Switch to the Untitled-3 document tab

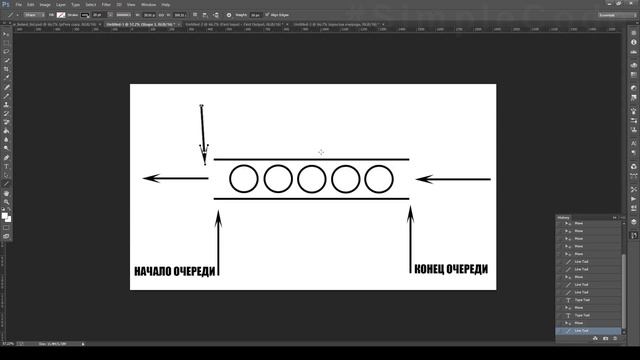click(336, 24)
